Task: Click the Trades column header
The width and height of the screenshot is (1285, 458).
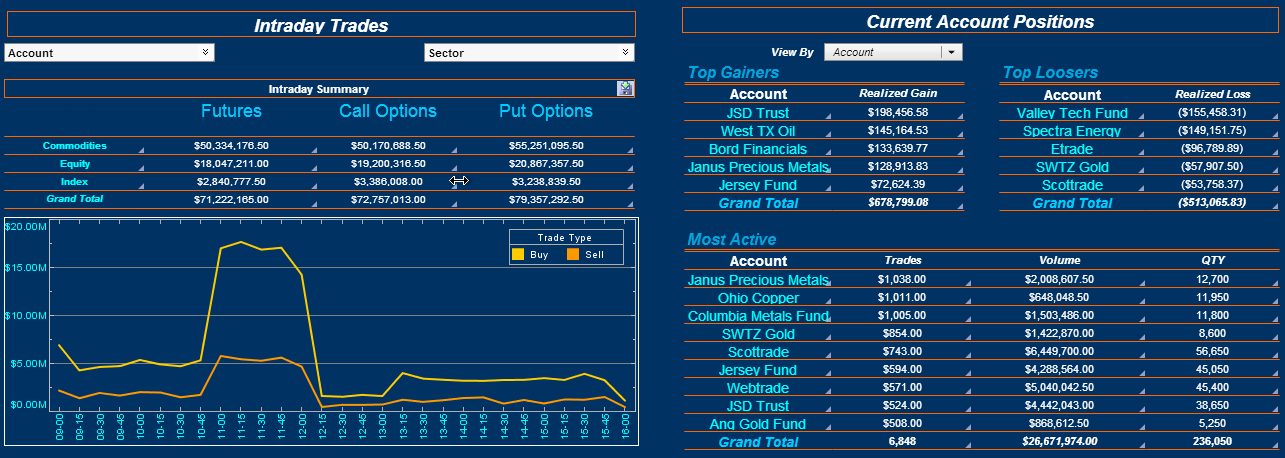Action: point(903,260)
